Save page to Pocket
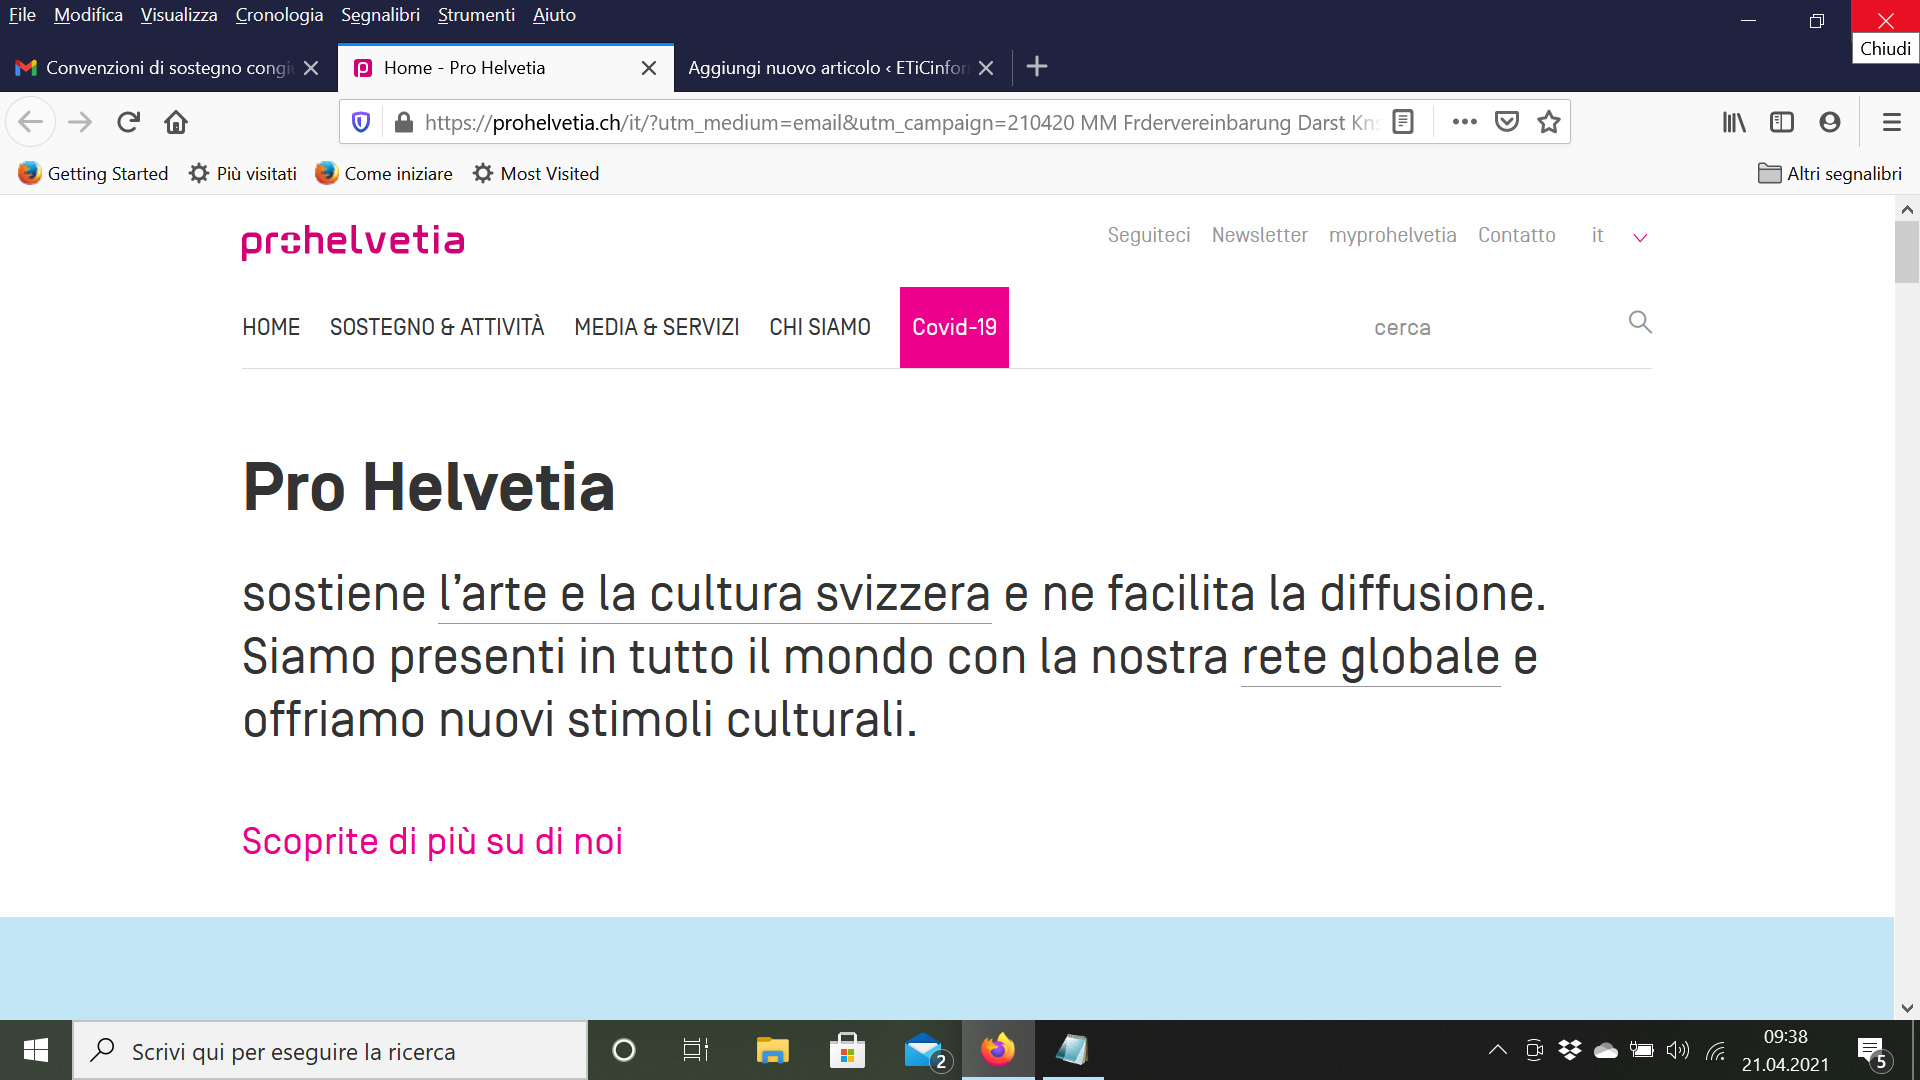Viewport: 1920px width, 1080px height. [x=1507, y=122]
